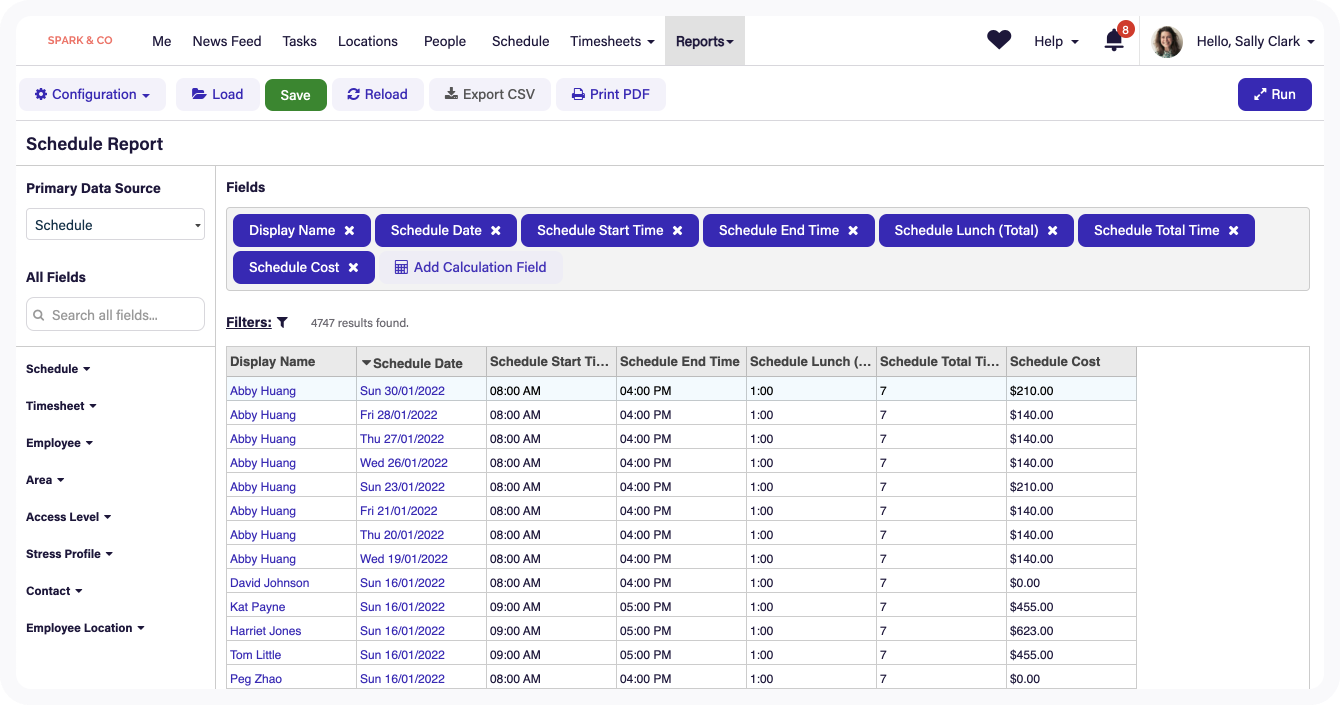This screenshot has height=705, width=1340.
Task: Click the Load button
Action: 217,94
